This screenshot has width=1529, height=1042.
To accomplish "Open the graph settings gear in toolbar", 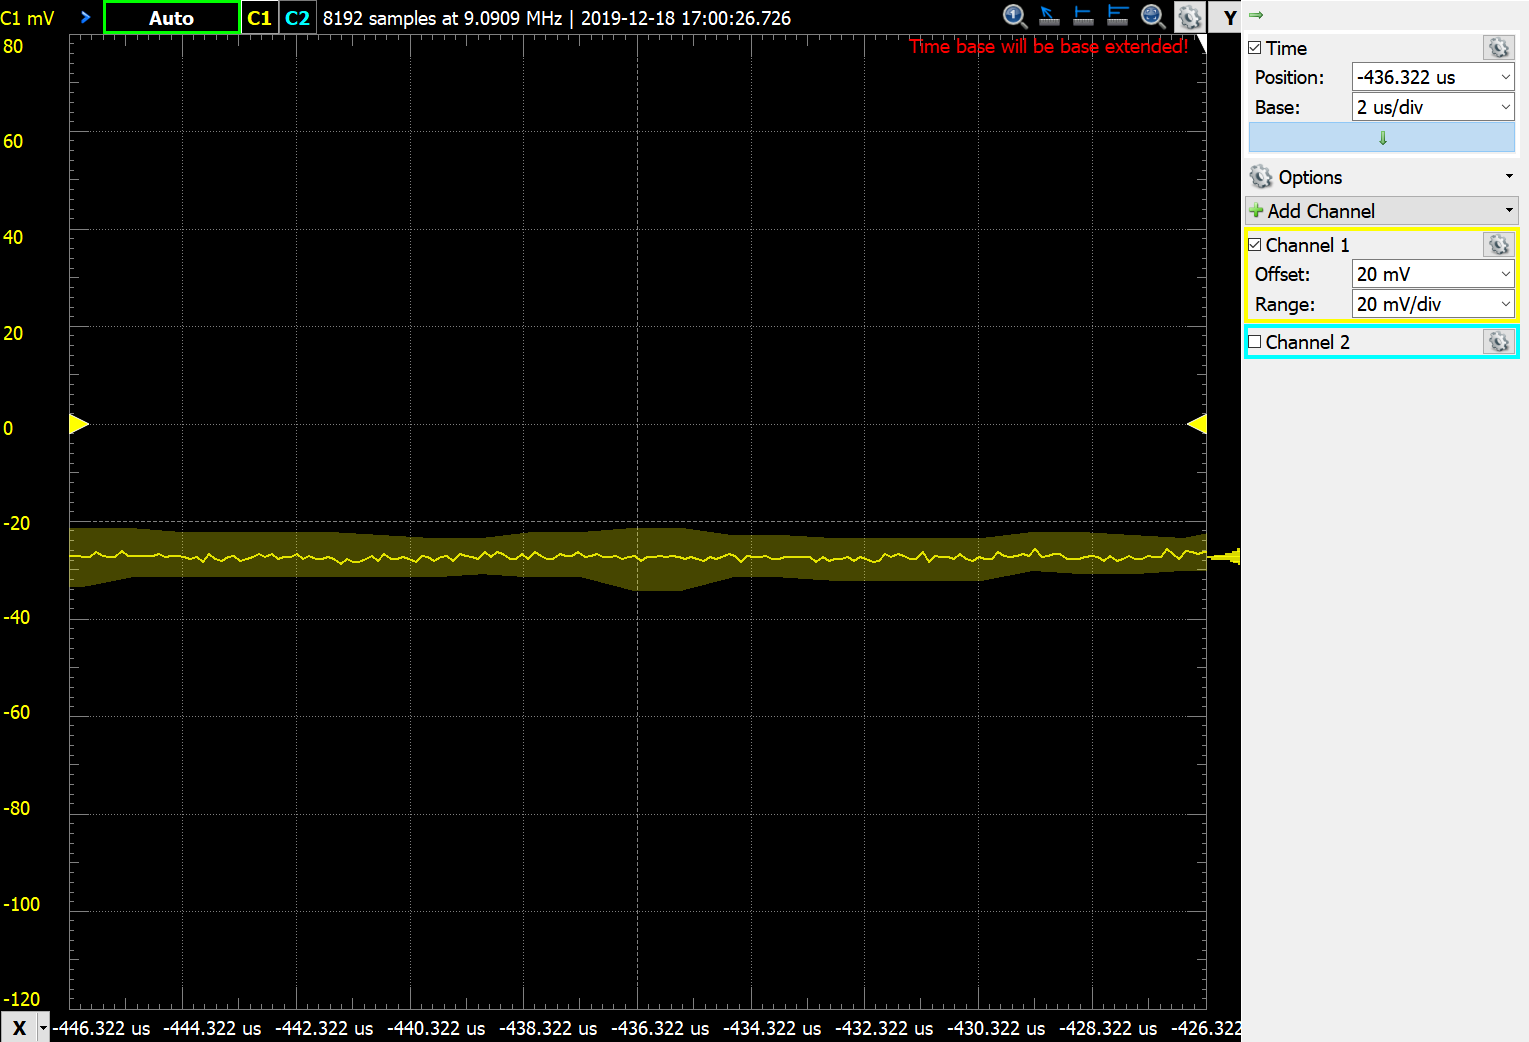I will click(x=1189, y=17).
